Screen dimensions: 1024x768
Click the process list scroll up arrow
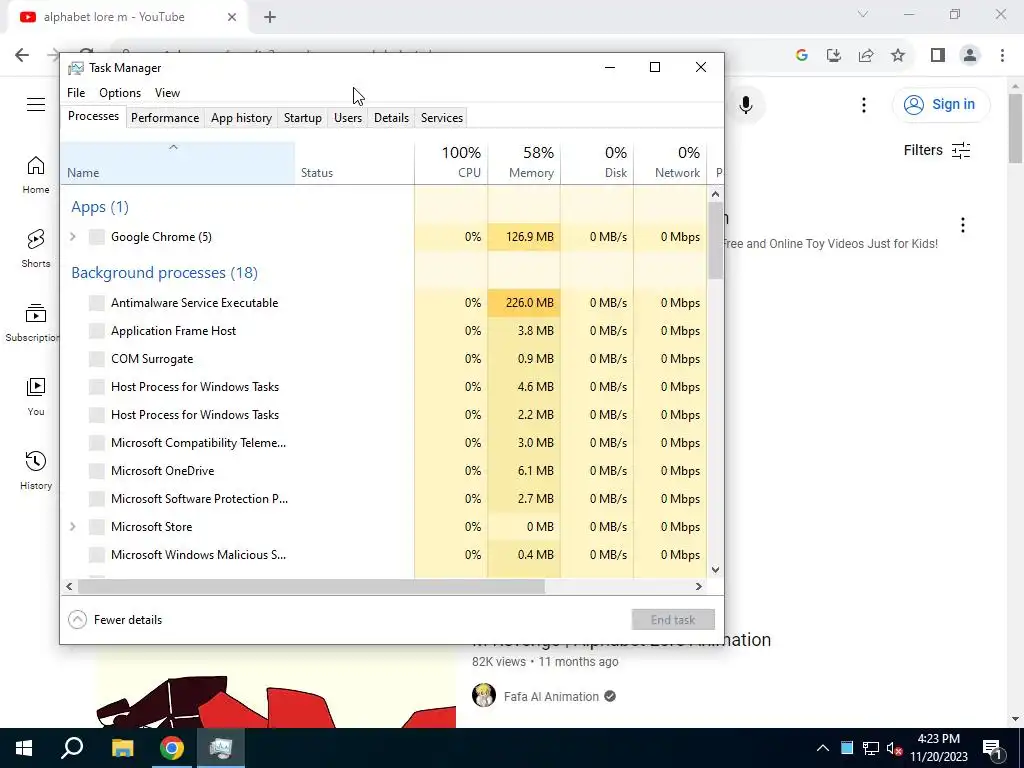[x=715, y=193]
